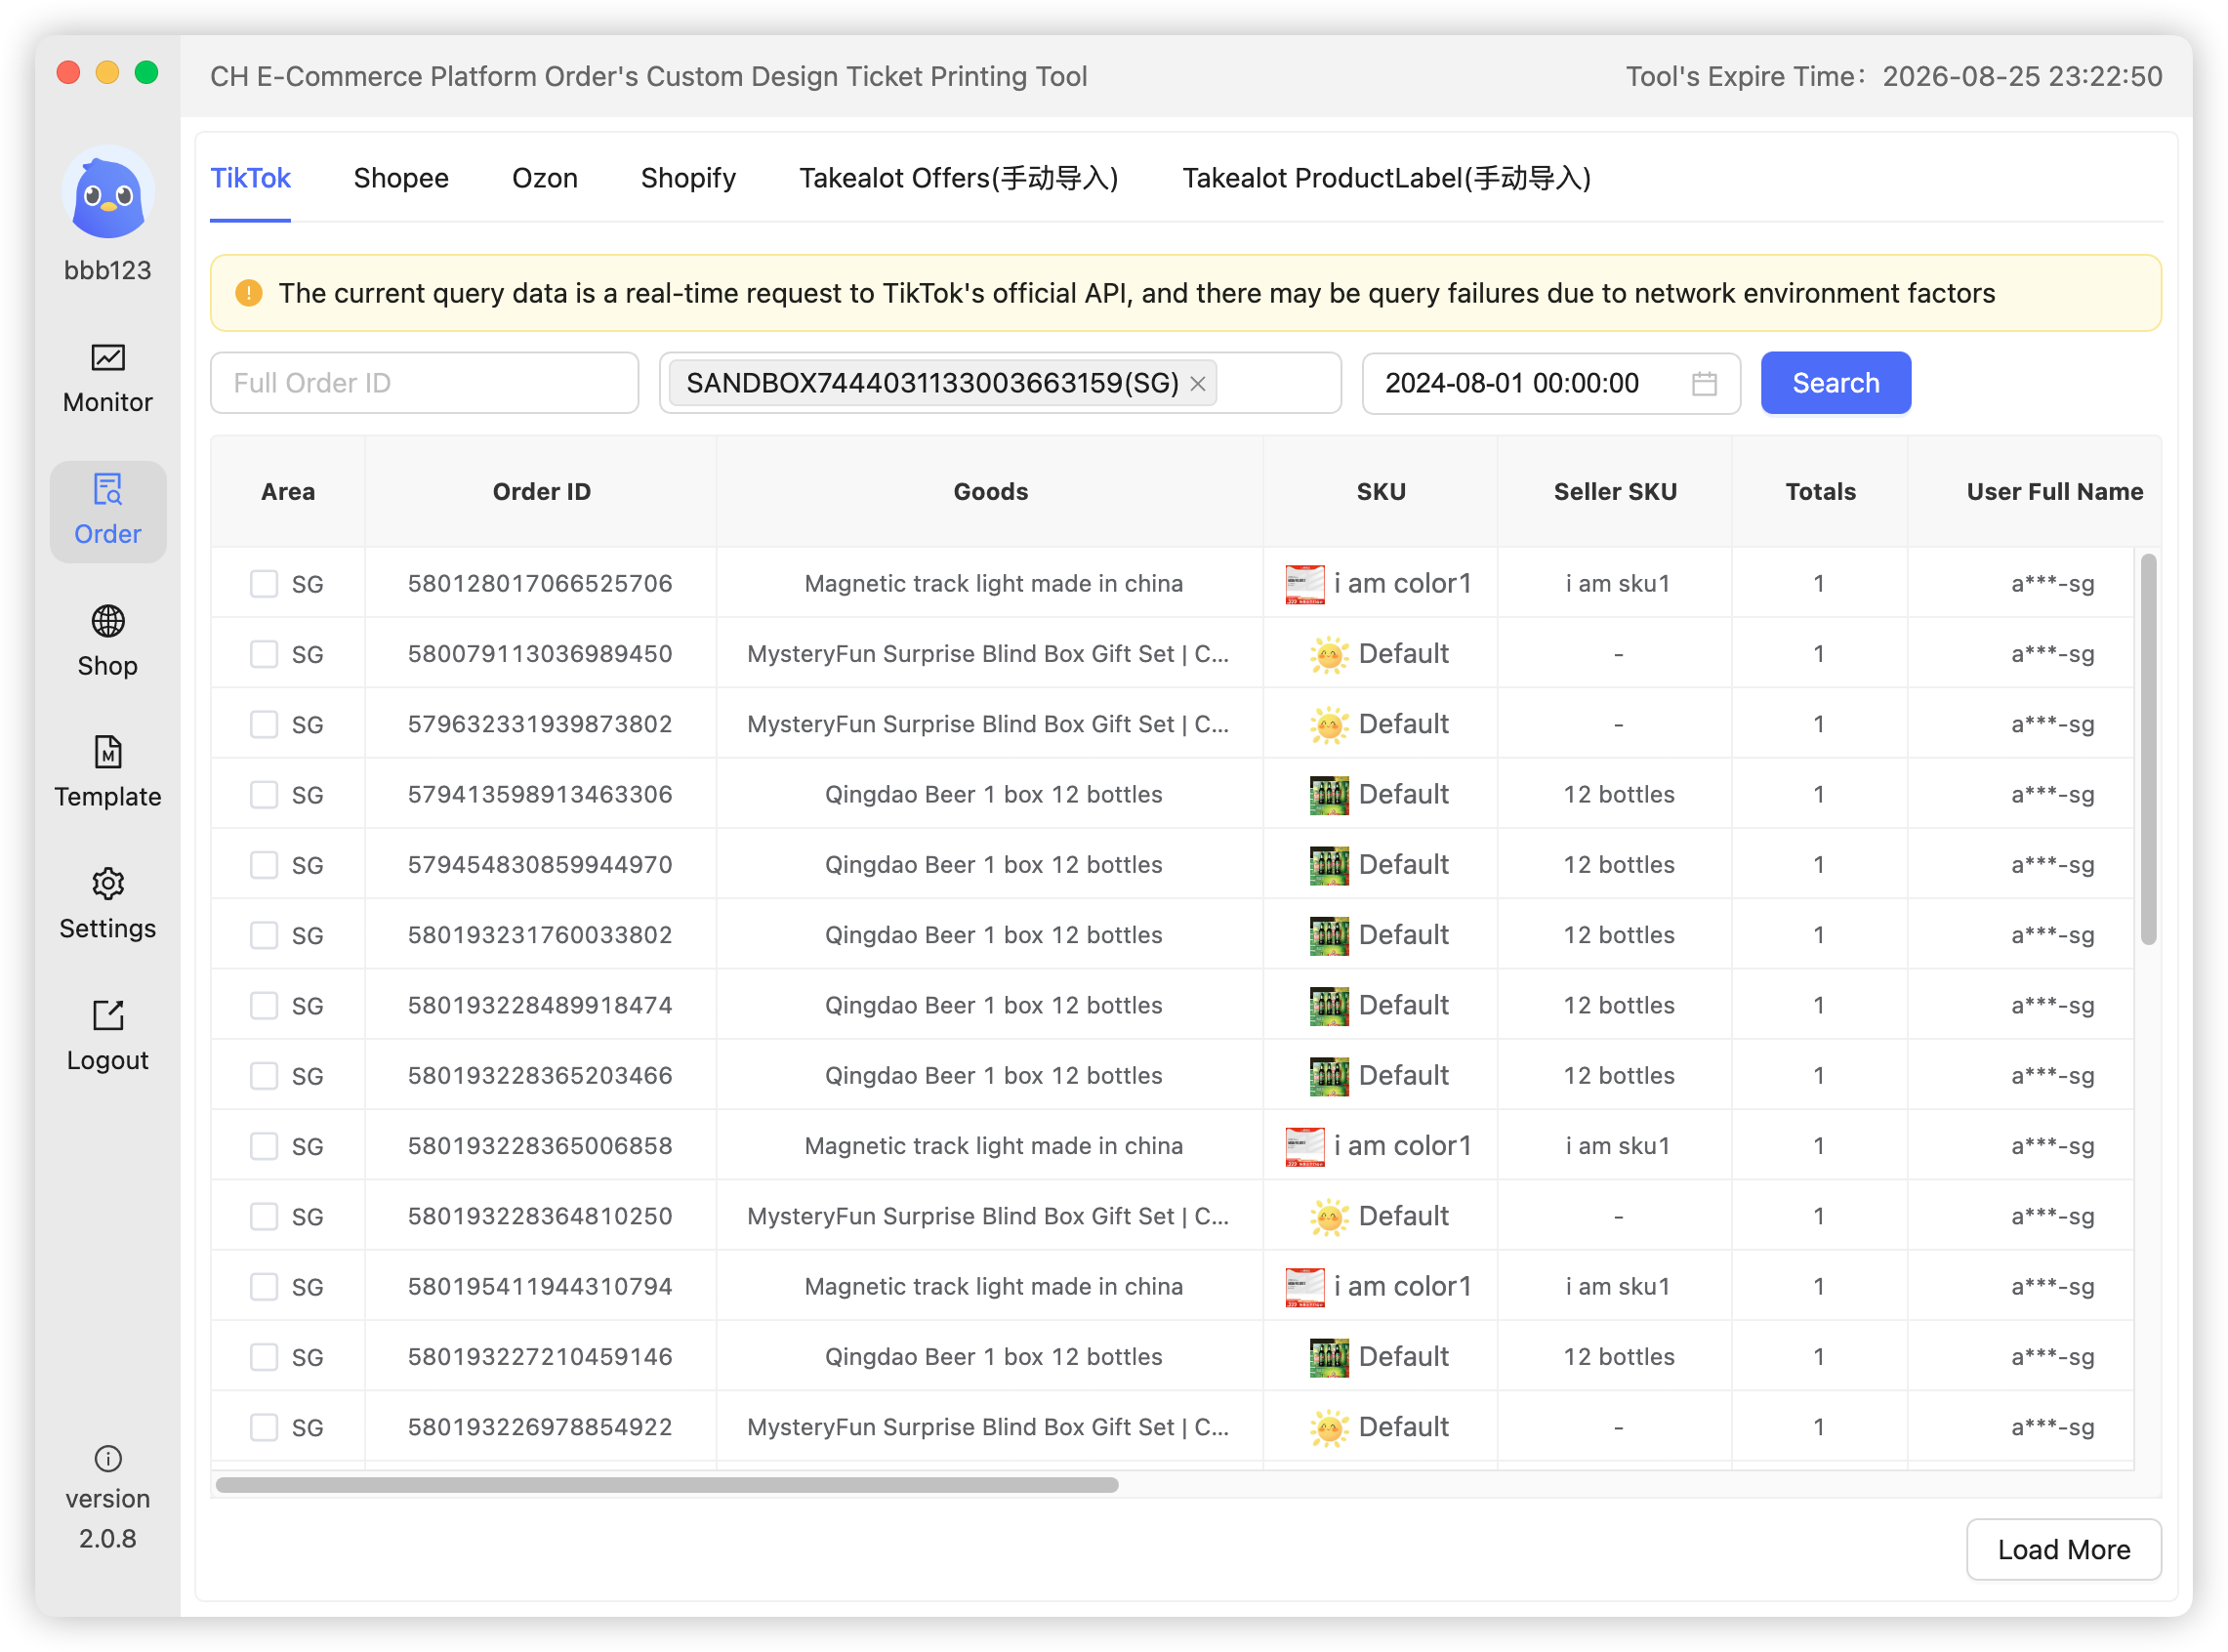
Task: Check the box for order 580193228489918474
Action: 264,1007
